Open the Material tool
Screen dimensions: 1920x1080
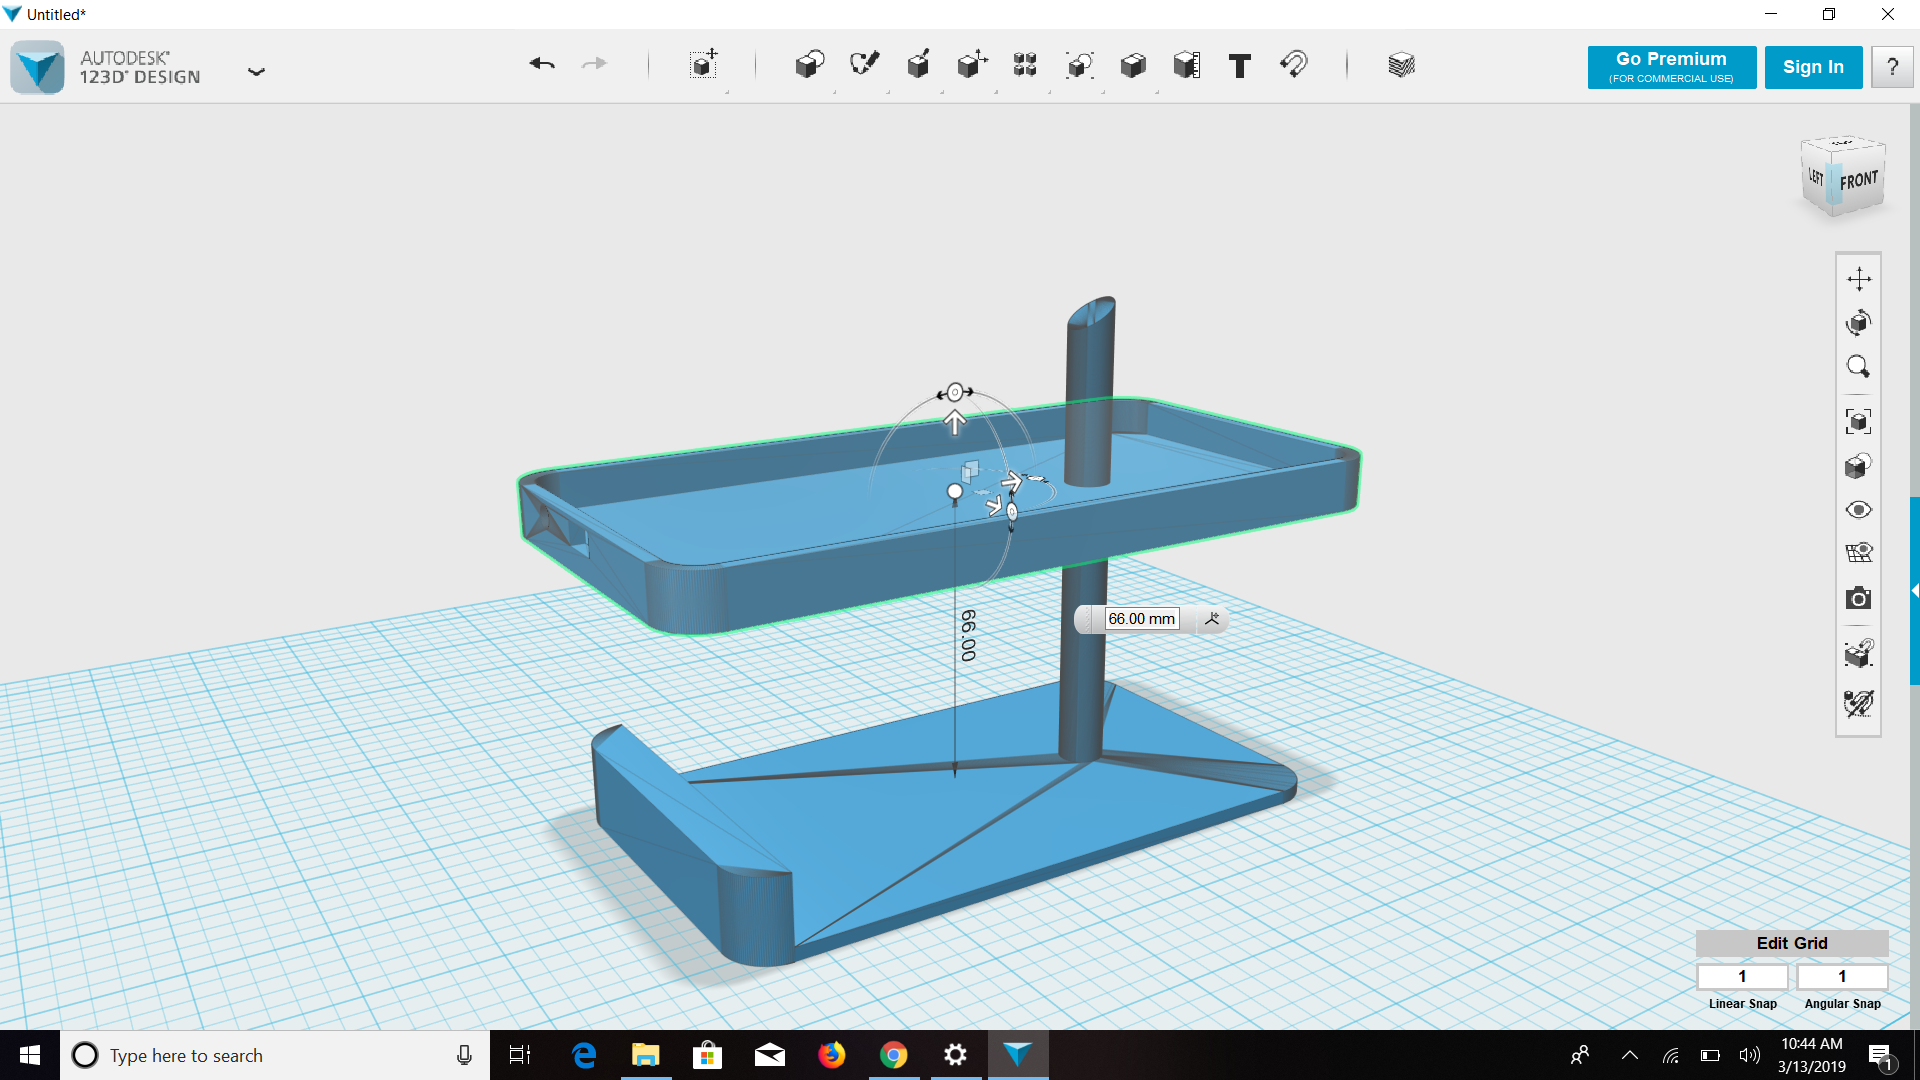pos(1401,65)
